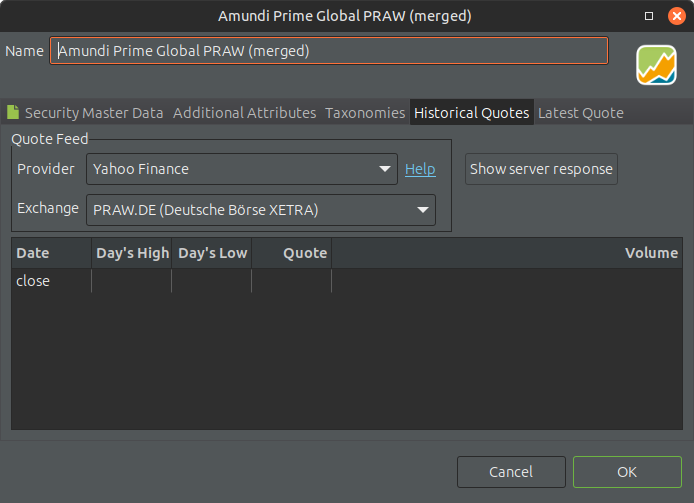Image resolution: width=694 pixels, height=503 pixels.
Task: Select the Historical Quotes tab
Action: (x=471, y=113)
